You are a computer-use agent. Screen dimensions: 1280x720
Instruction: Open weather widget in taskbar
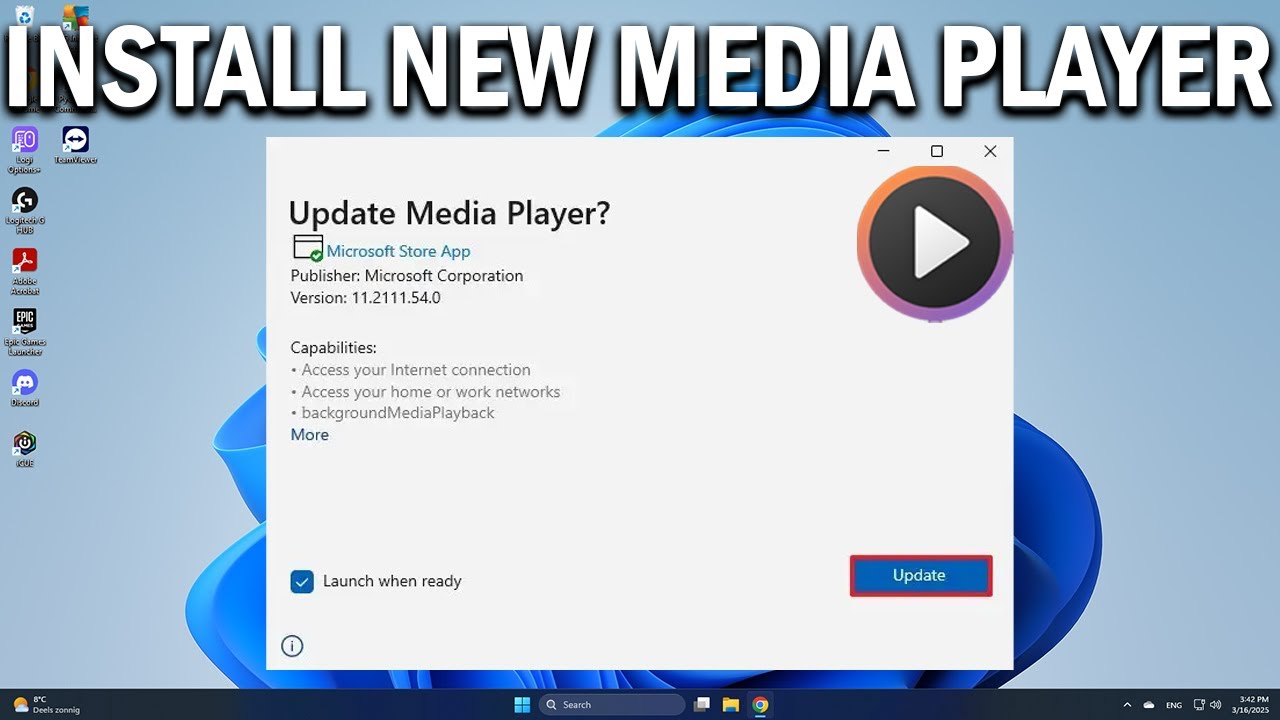[x=45, y=705]
